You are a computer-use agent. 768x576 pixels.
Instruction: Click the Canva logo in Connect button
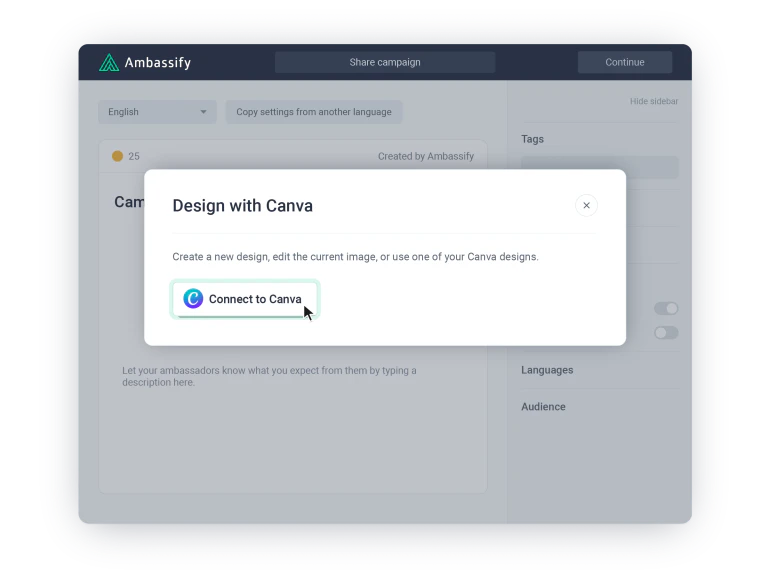pyautogui.click(x=193, y=298)
